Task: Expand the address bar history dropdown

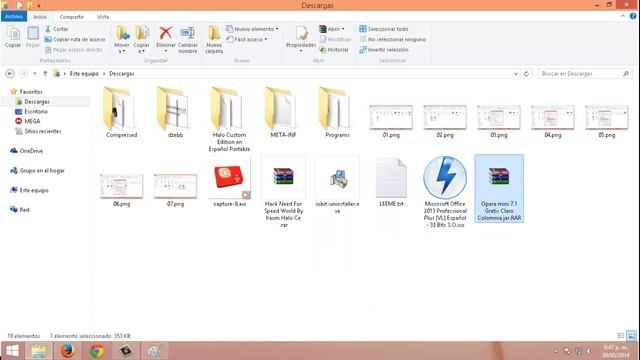Action: coord(516,74)
